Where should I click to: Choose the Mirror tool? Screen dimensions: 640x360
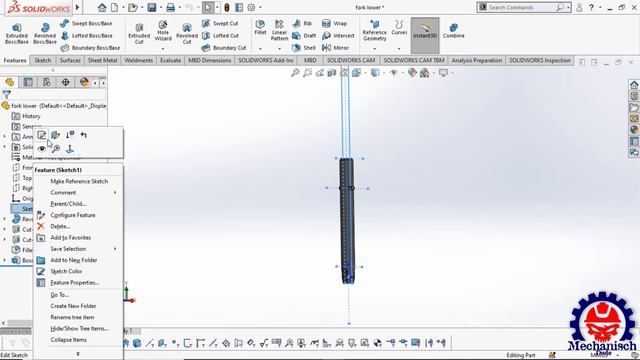click(336, 48)
